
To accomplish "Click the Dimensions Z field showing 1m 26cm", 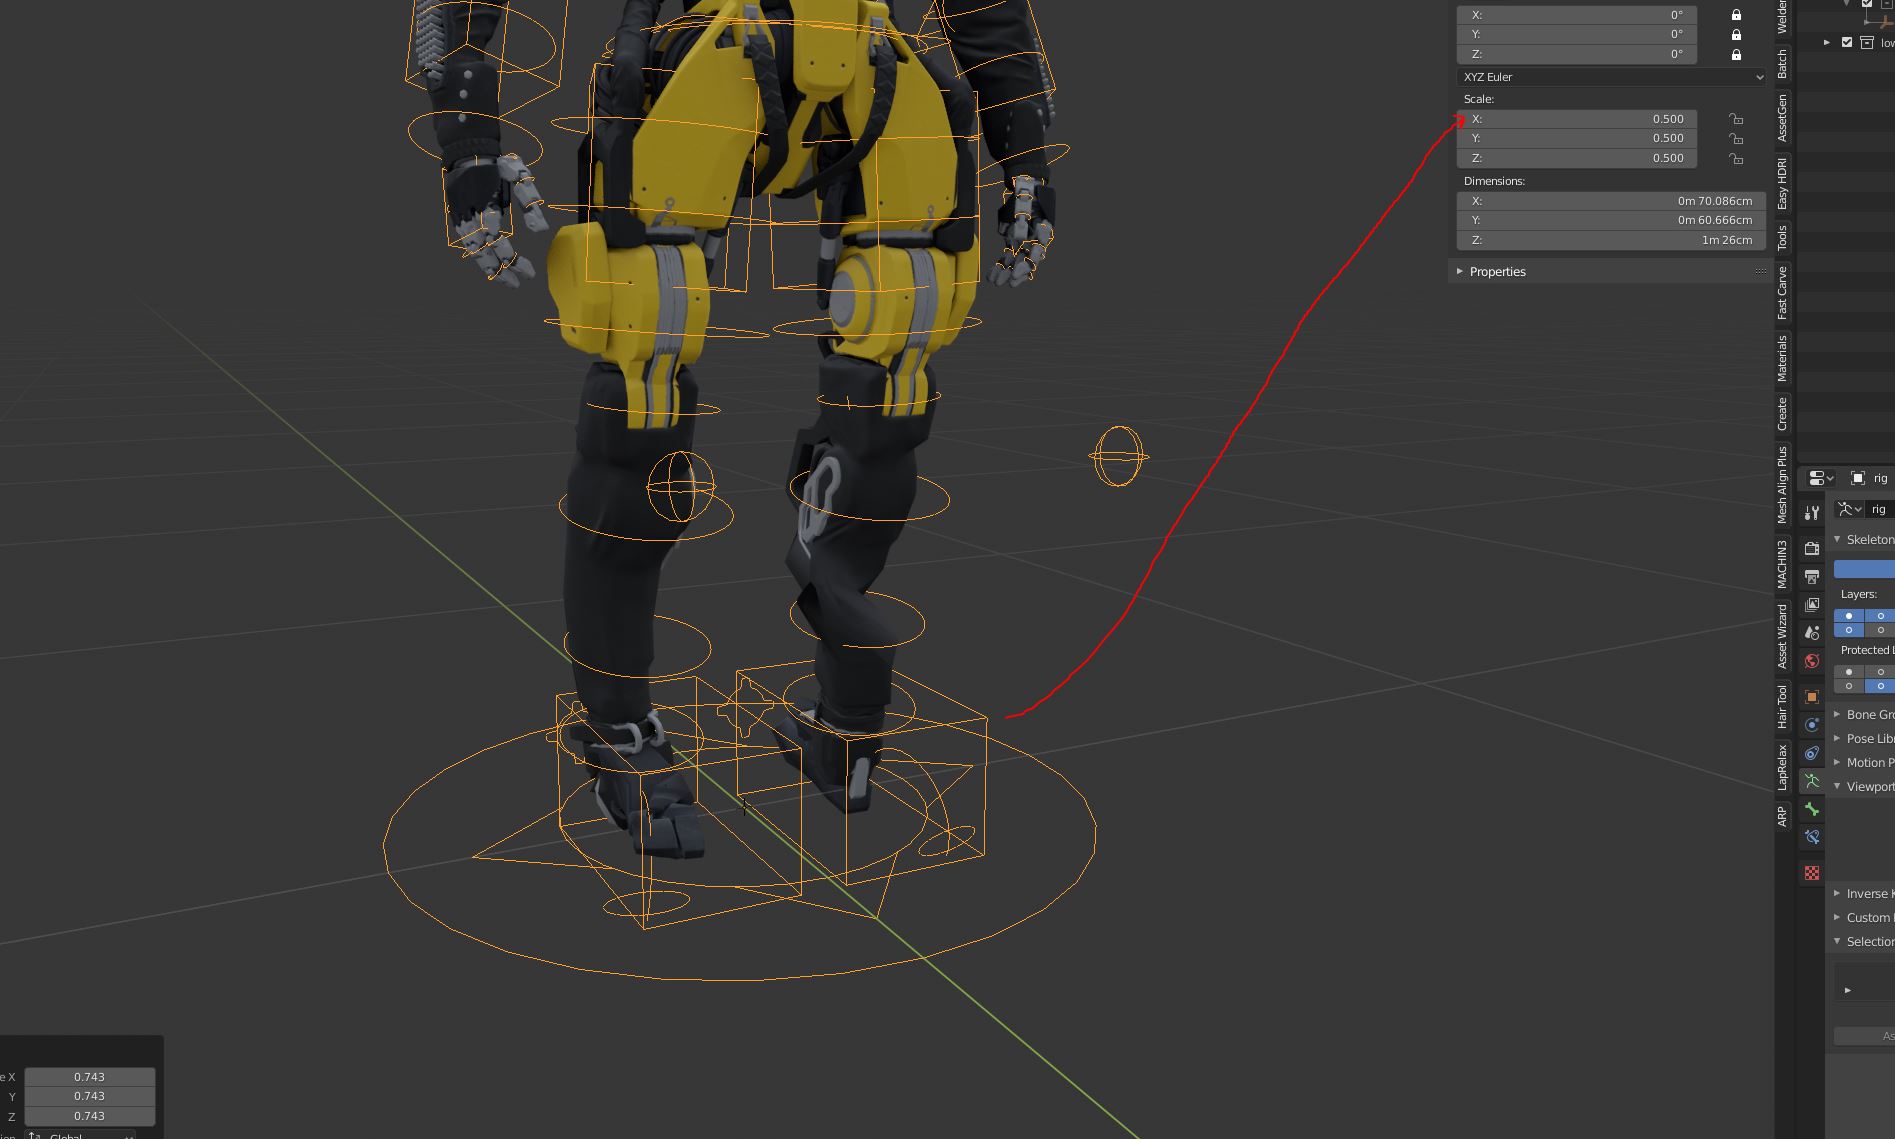I will (1611, 240).
